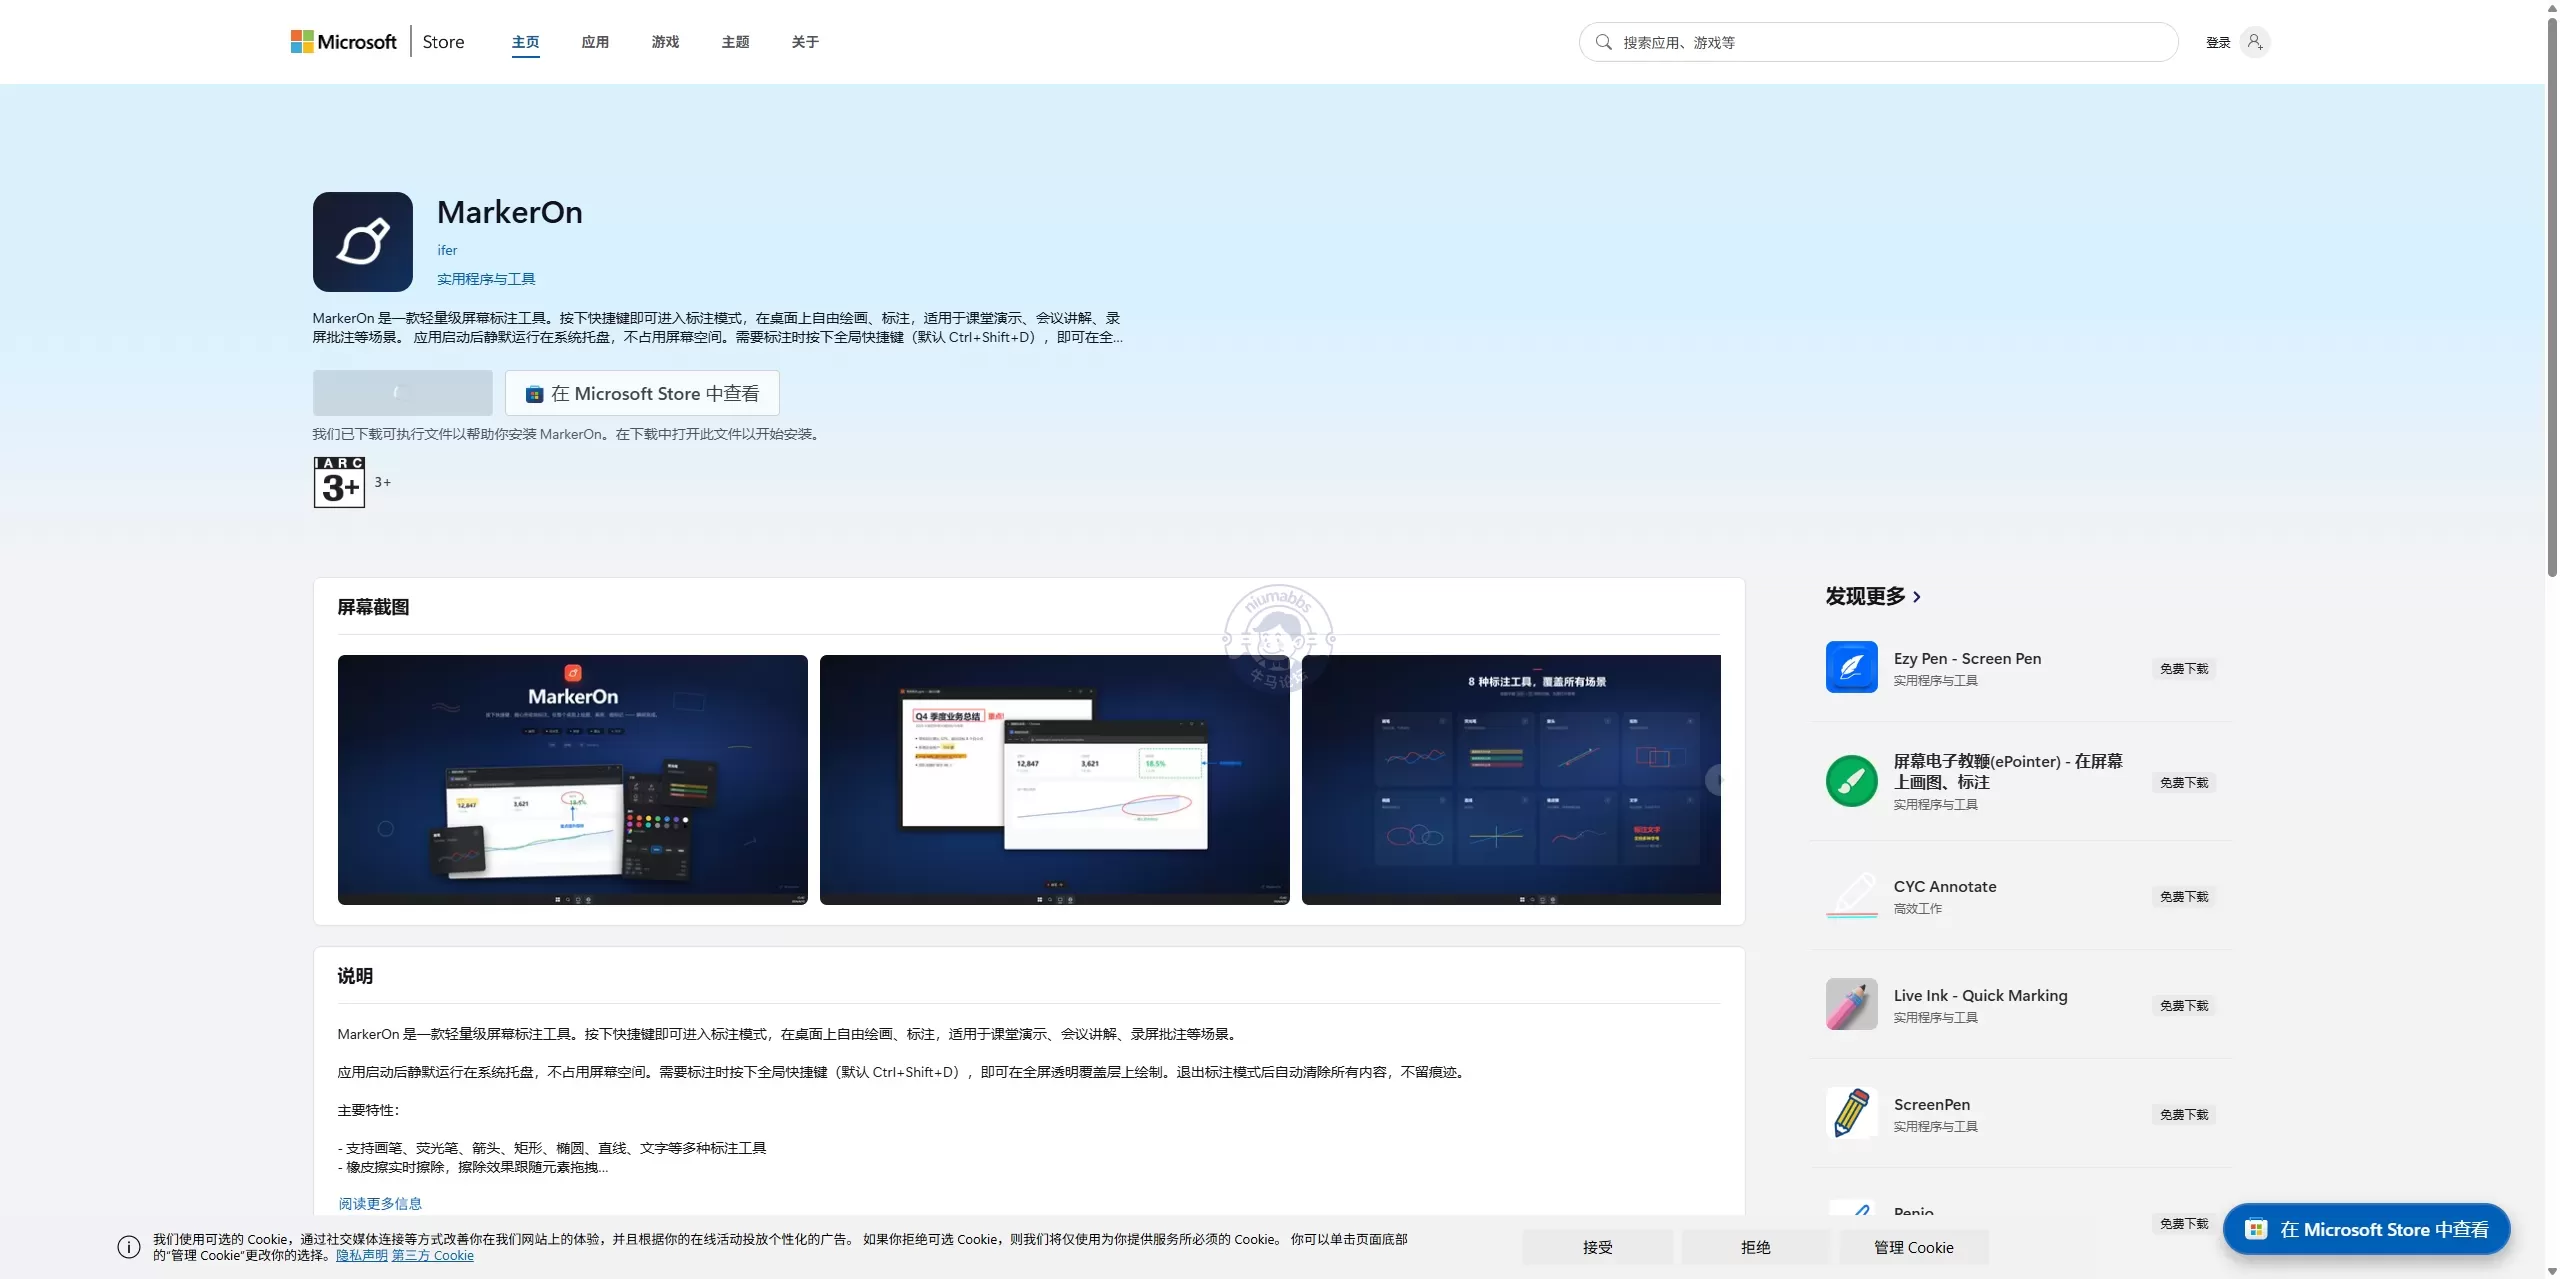Switch to the 应用 tab
The height and width of the screenshot is (1279, 2560).
point(595,42)
